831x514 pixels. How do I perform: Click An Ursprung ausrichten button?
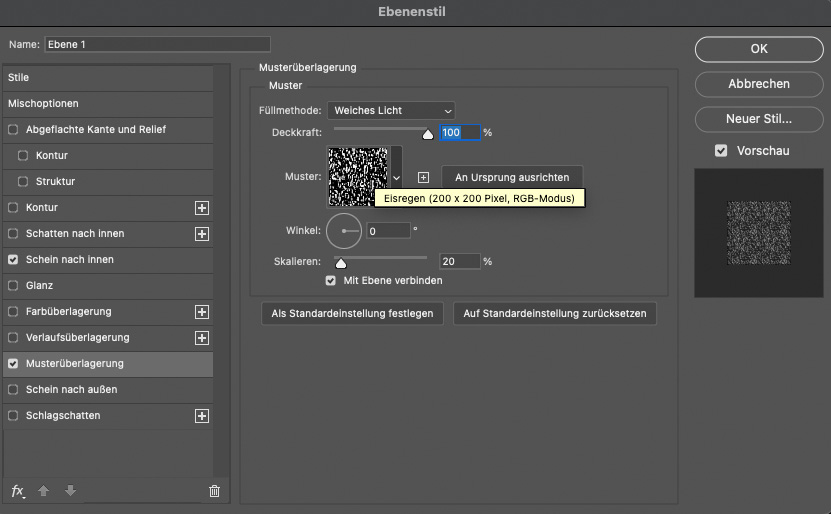tap(512, 178)
